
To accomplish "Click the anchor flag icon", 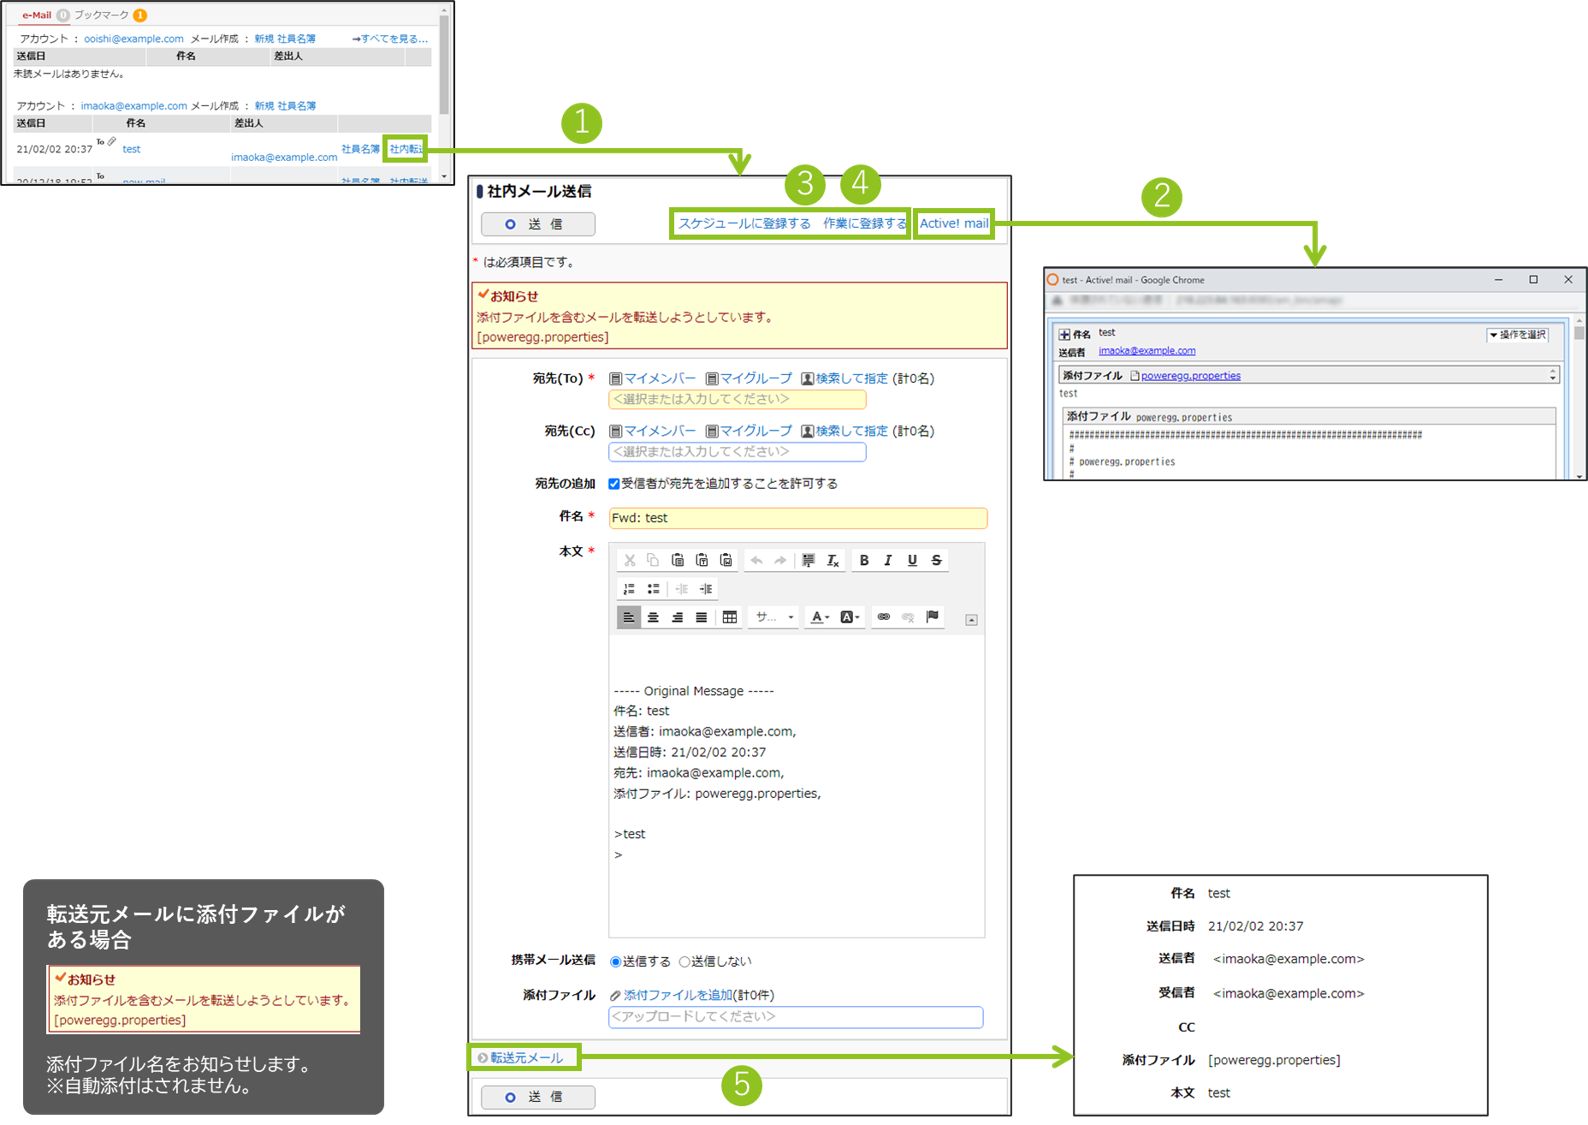I will pyautogui.click(x=933, y=617).
